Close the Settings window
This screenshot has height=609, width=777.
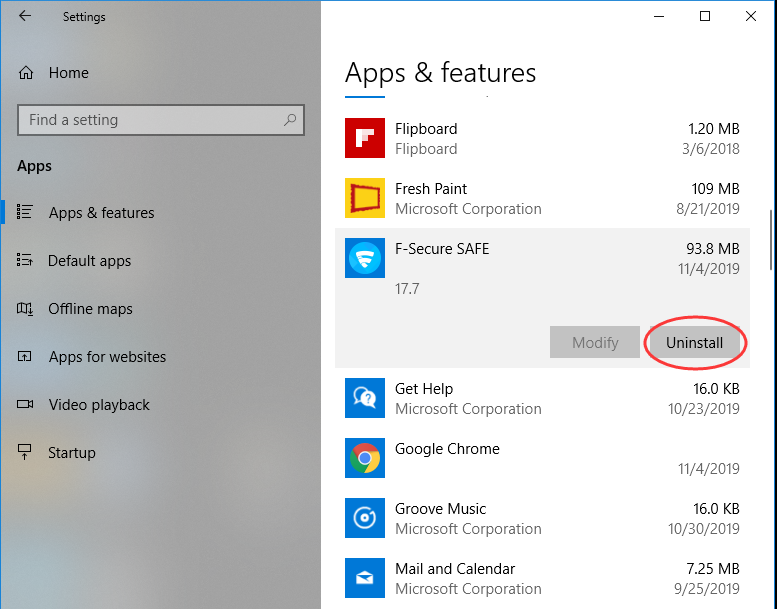(x=751, y=16)
